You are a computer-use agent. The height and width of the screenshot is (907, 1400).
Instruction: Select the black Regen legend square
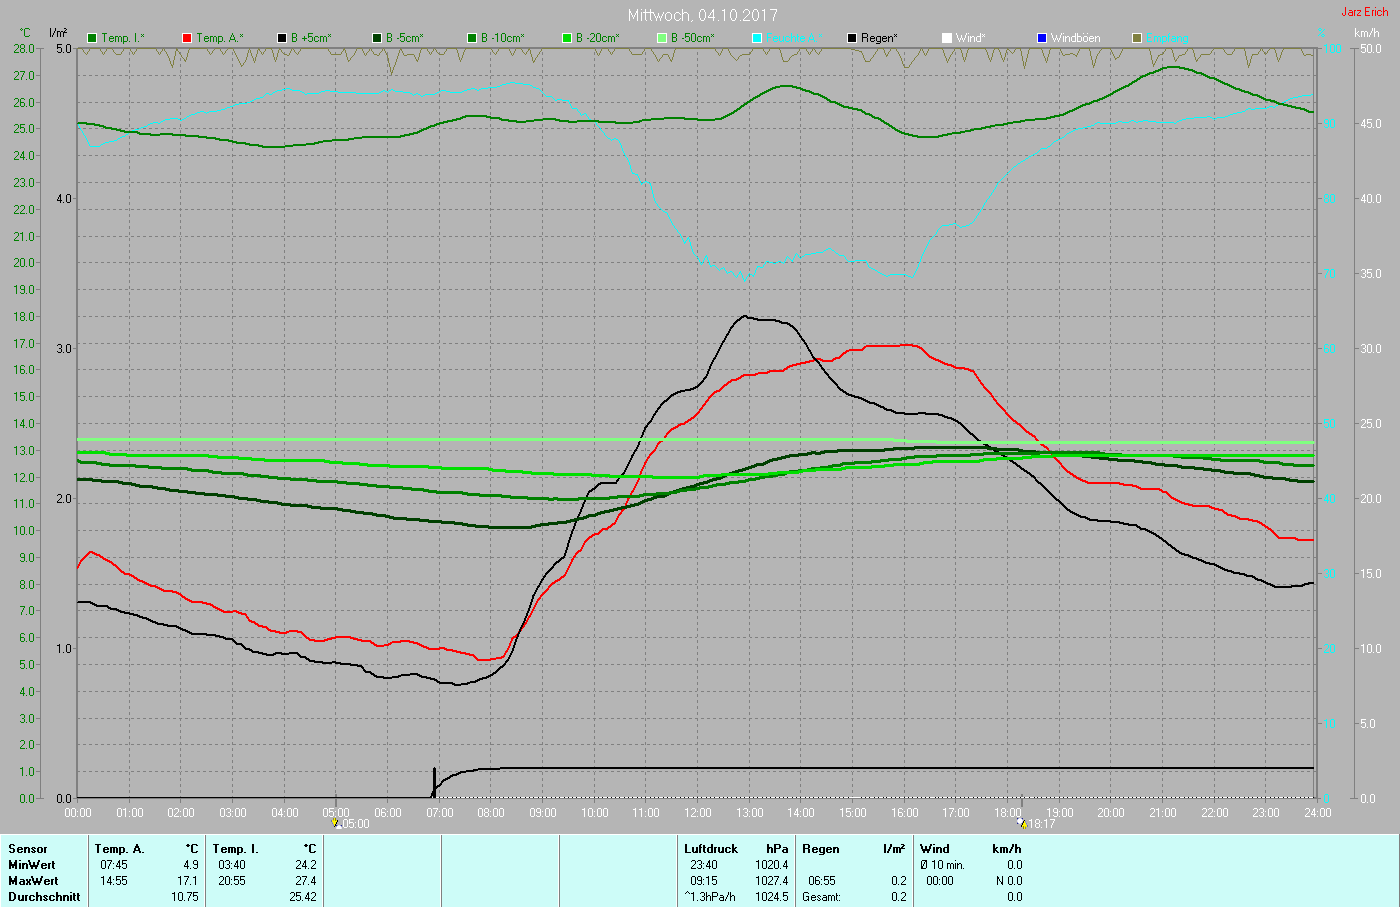coord(852,38)
